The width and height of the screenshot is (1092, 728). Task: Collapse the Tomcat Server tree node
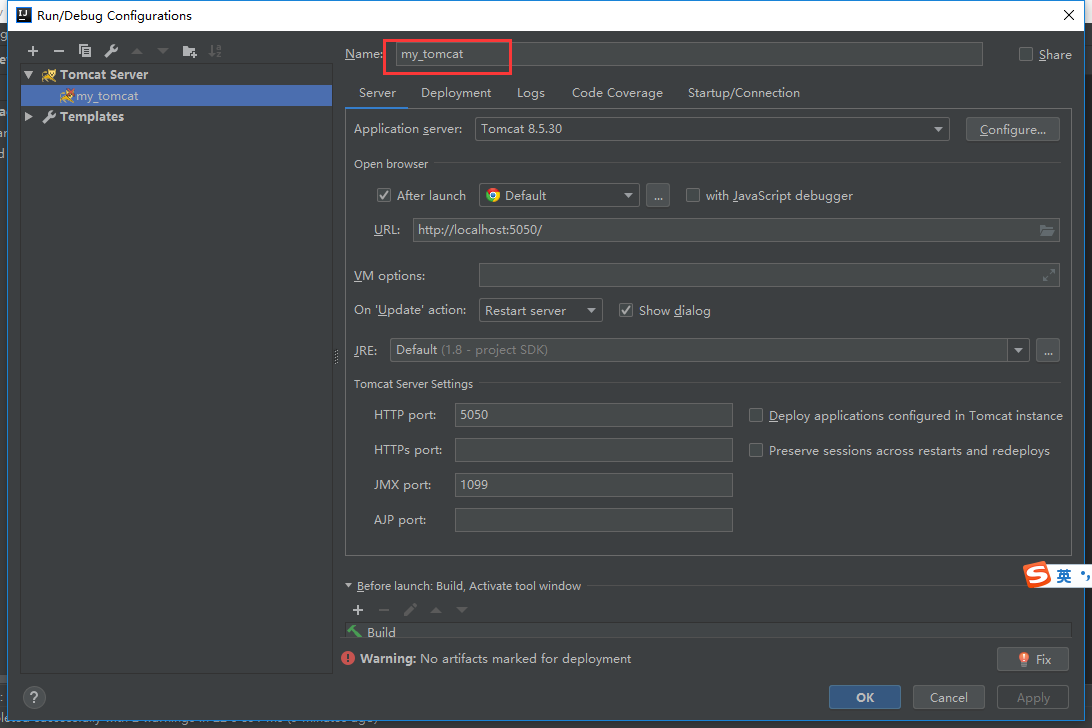29,75
